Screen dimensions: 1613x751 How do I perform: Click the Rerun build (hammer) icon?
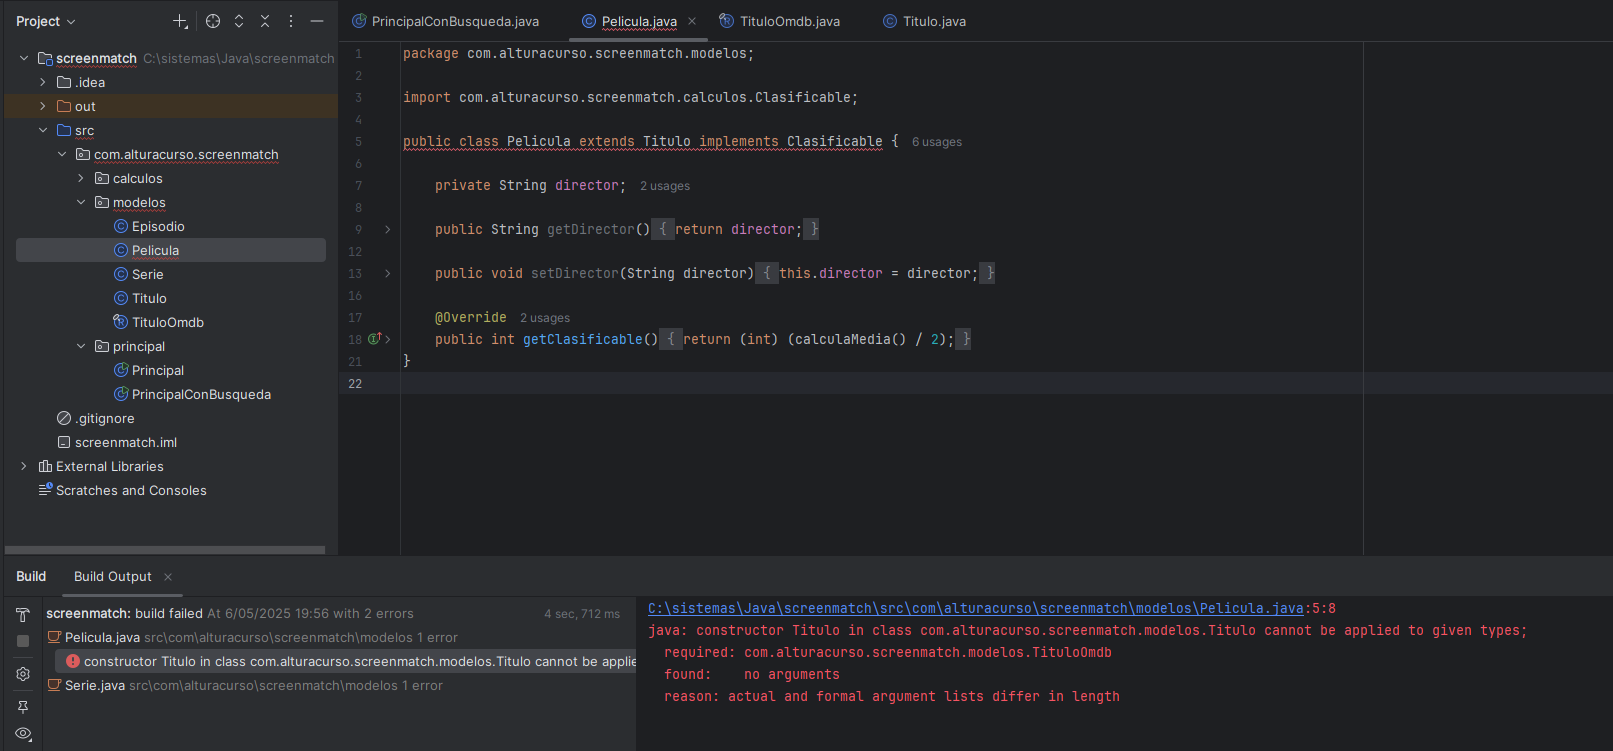click(23, 615)
